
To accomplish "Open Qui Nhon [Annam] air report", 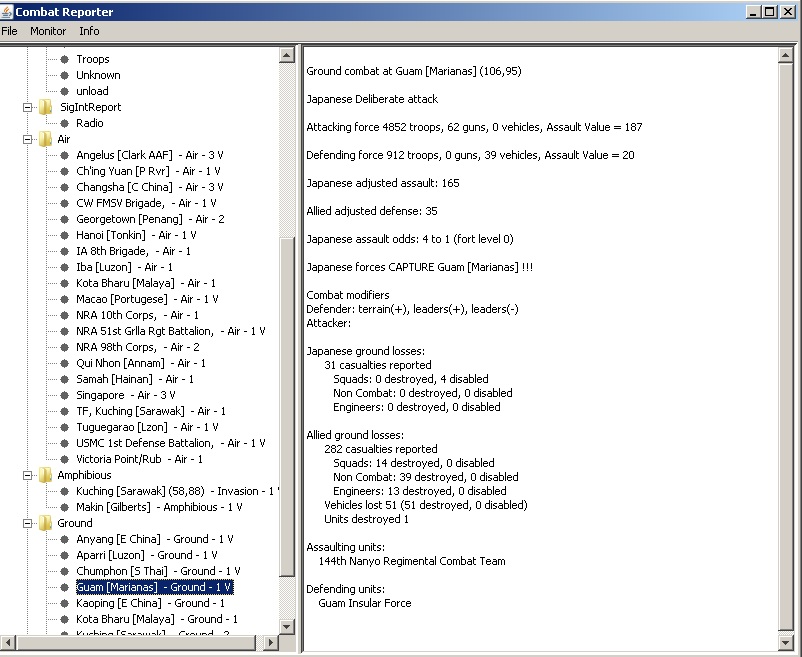I will pos(141,364).
